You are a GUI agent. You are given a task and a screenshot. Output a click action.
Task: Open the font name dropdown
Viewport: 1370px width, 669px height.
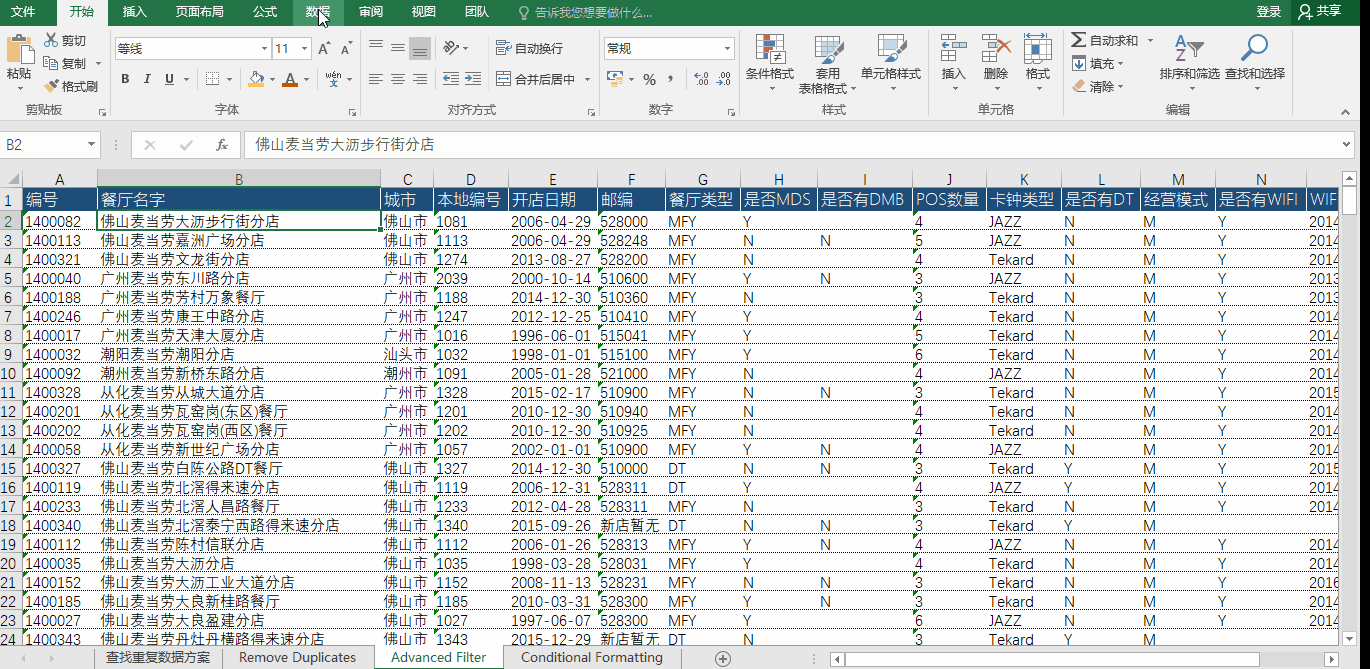pos(265,49)
